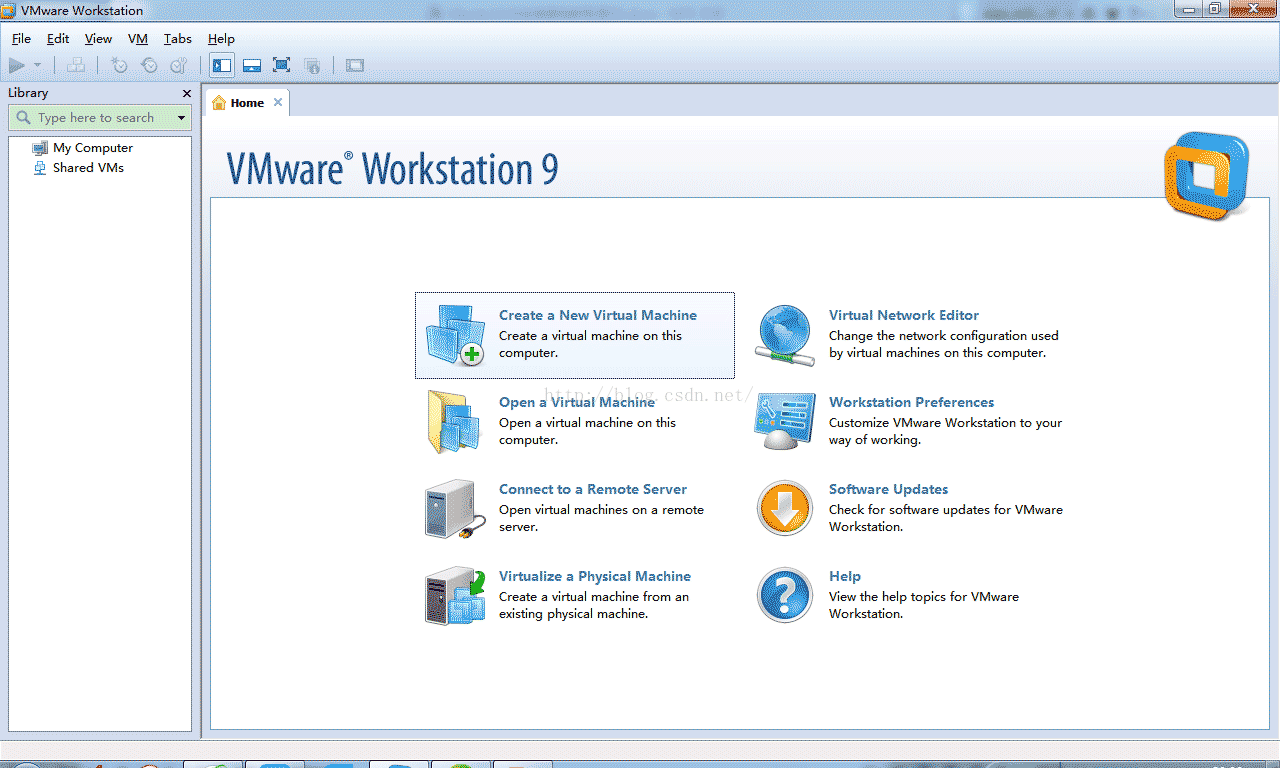
Task: Open the Help menu
Action: [x=221, y=39]
